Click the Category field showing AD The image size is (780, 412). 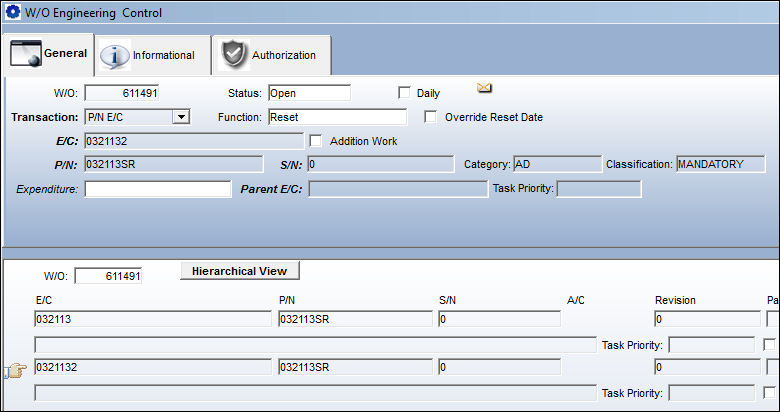(557, 164)
